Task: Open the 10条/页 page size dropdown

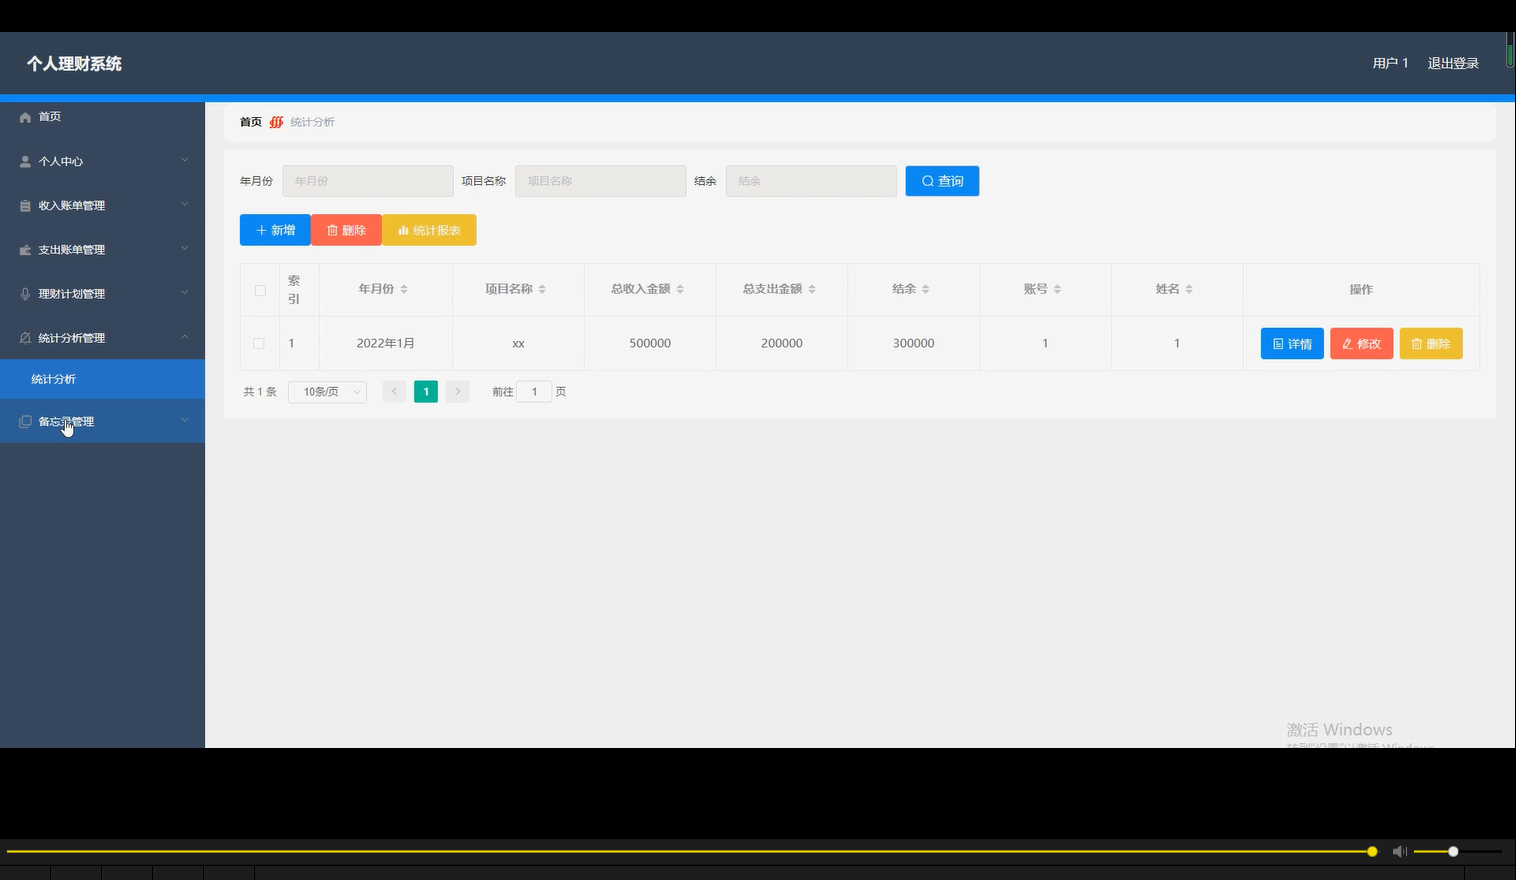Action: click(x=327, y=392)
